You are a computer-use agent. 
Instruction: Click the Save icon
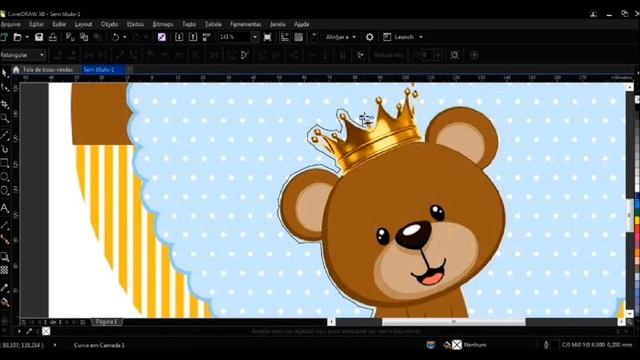(x=39, y=37)
